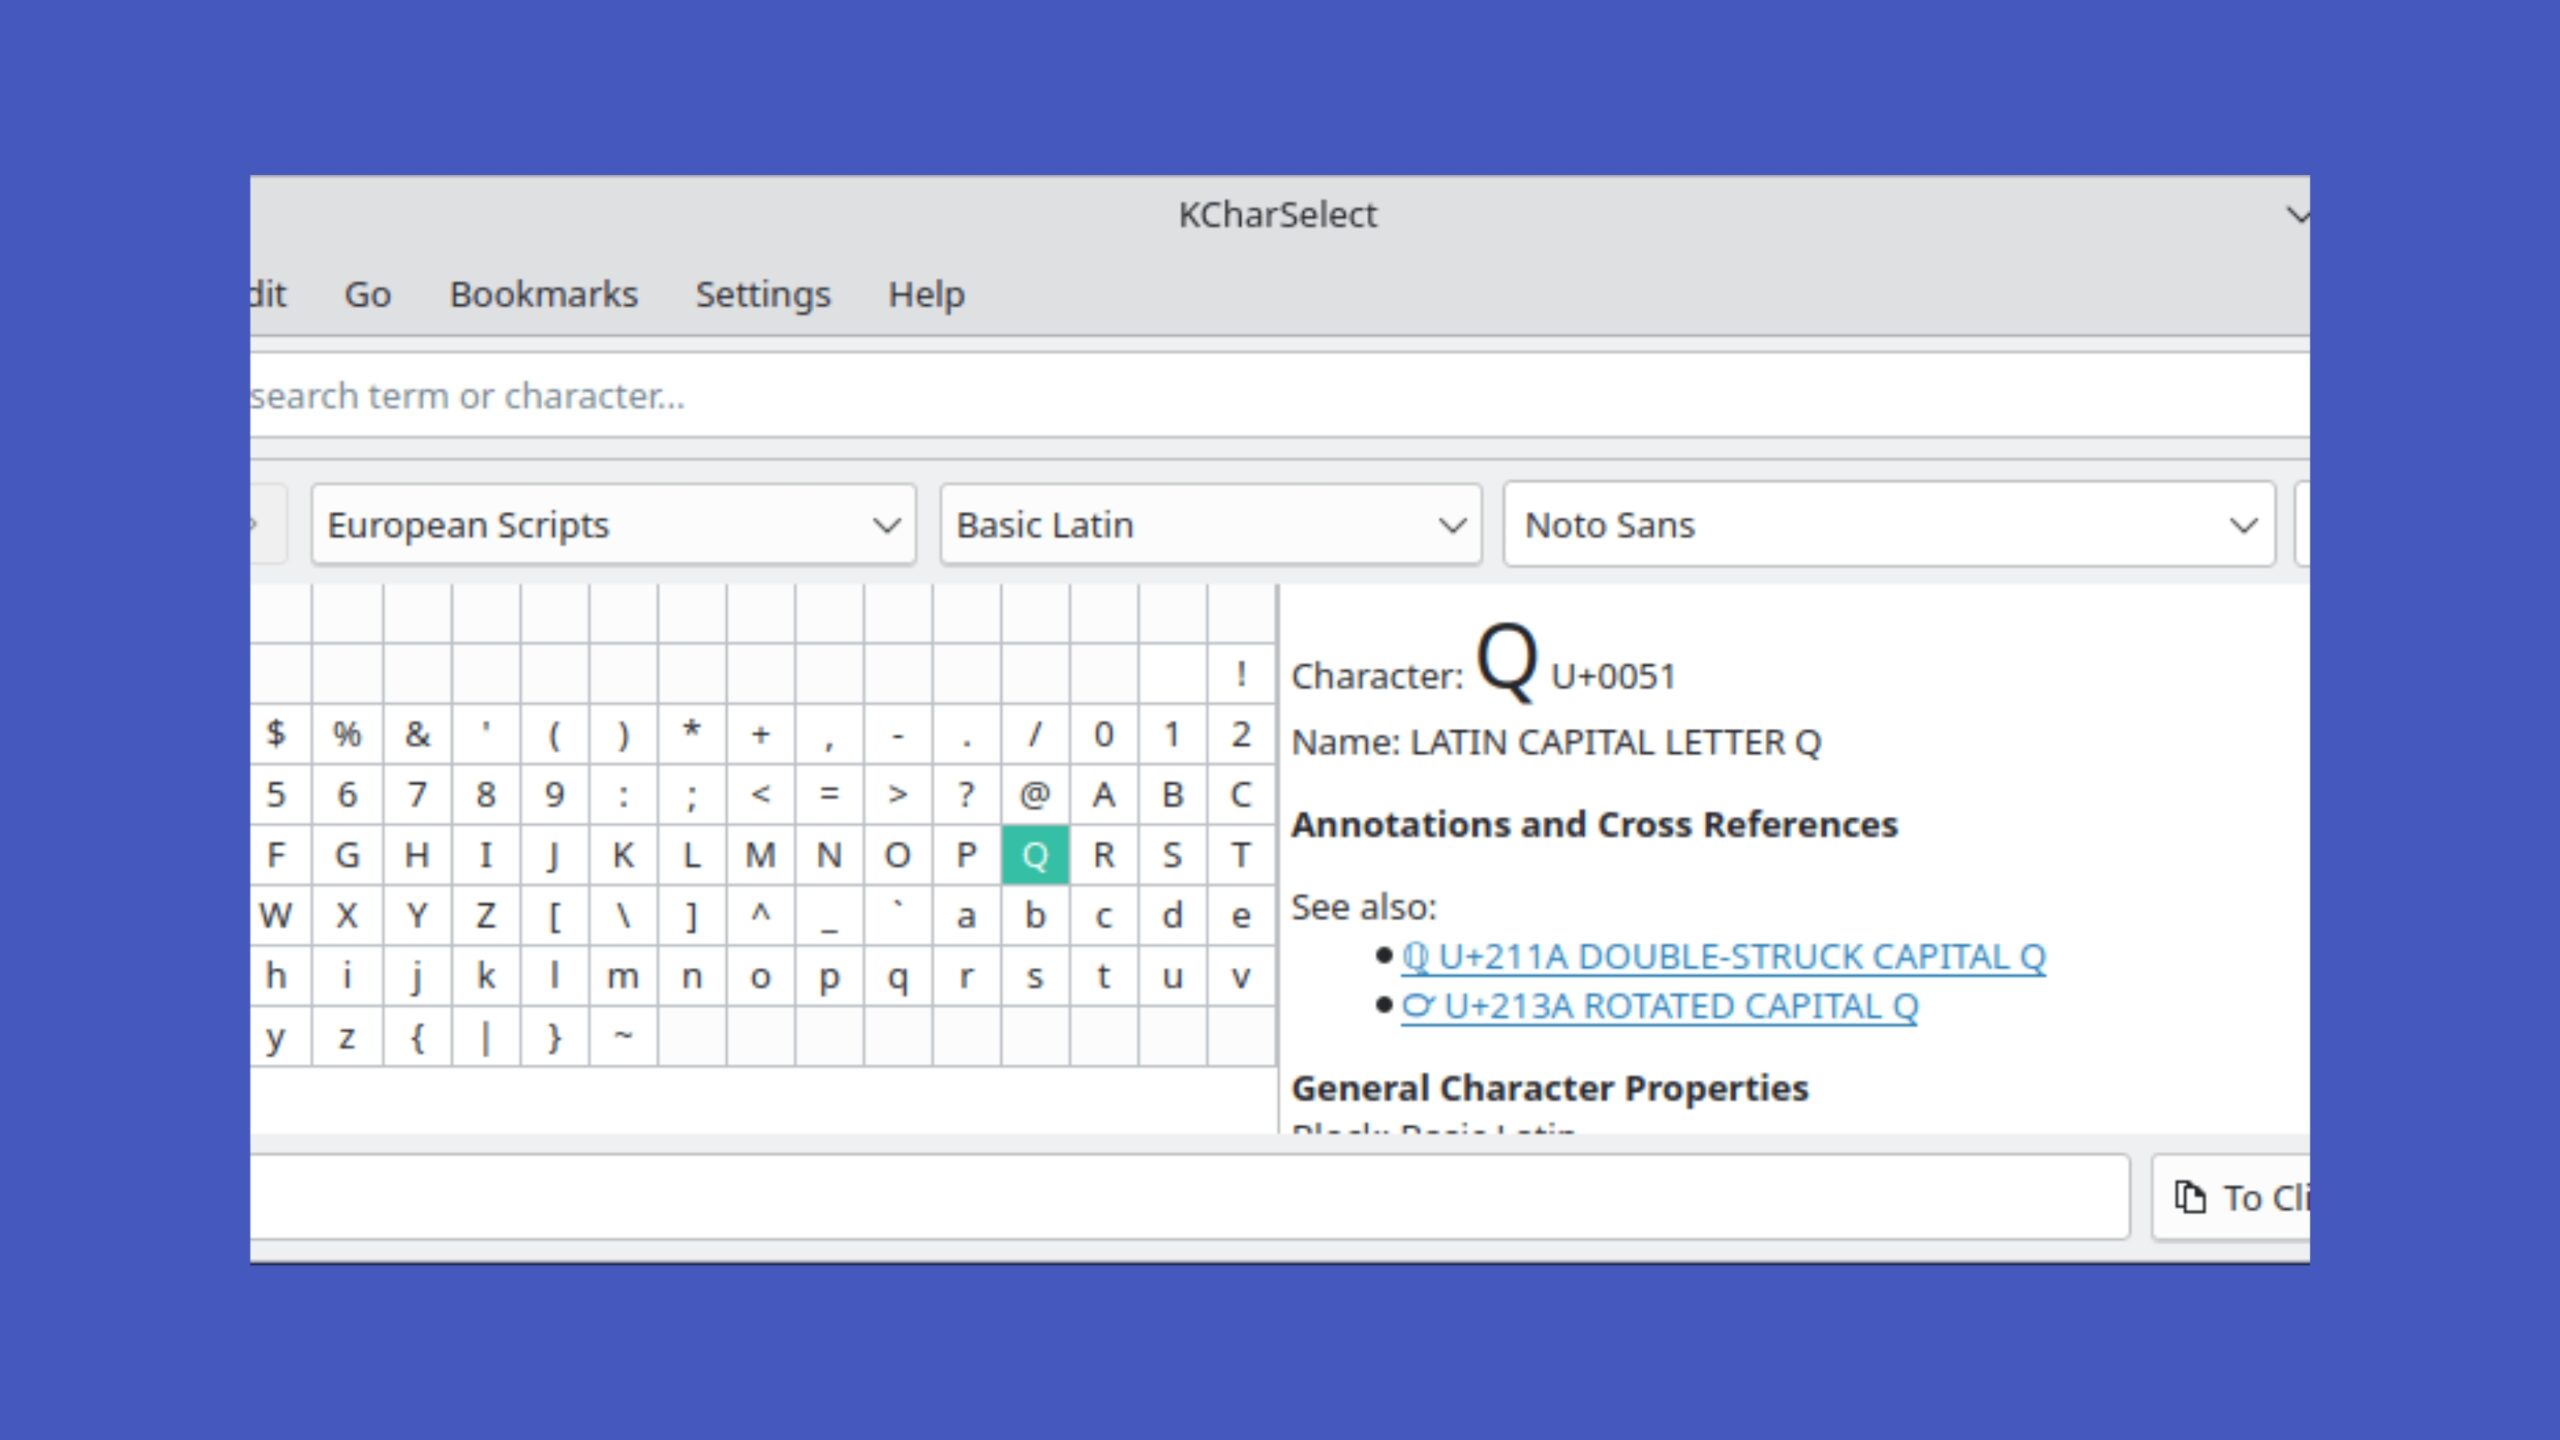2560x1440 pixels.
Task: Select the percent % character cell
Action: (347, 734)
